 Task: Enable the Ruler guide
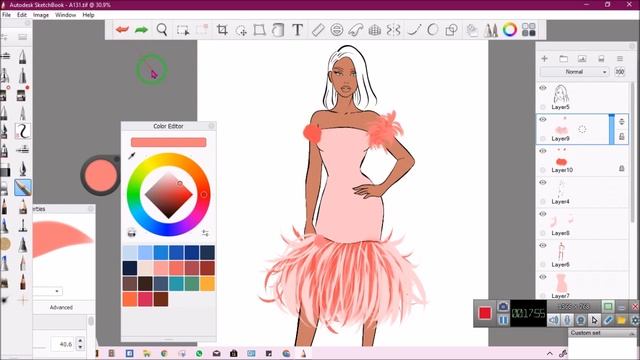tap(318, 30)
